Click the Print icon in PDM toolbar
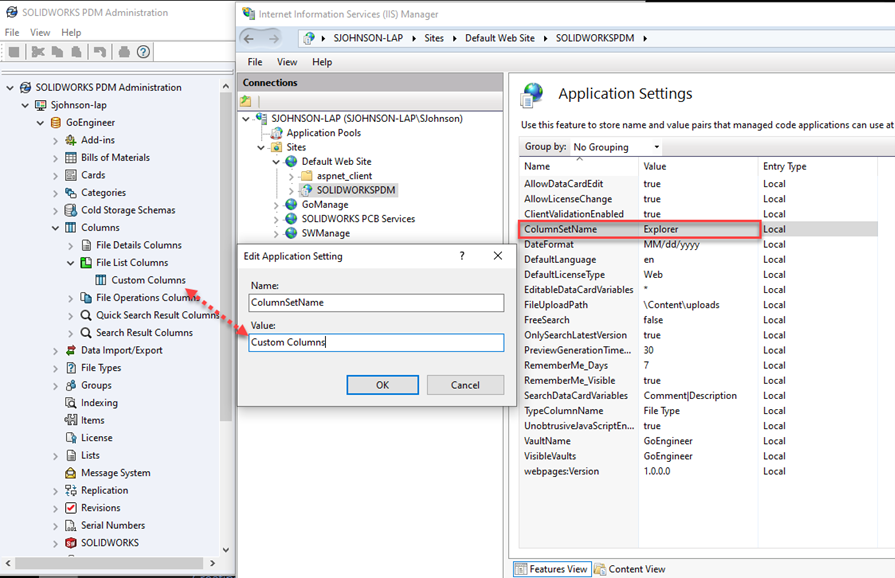895x578 pixels. coord(124,52)
